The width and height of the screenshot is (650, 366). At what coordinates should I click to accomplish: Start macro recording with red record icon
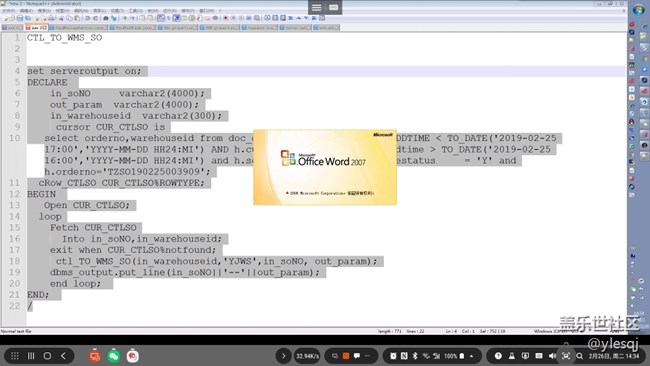point(225,18)
